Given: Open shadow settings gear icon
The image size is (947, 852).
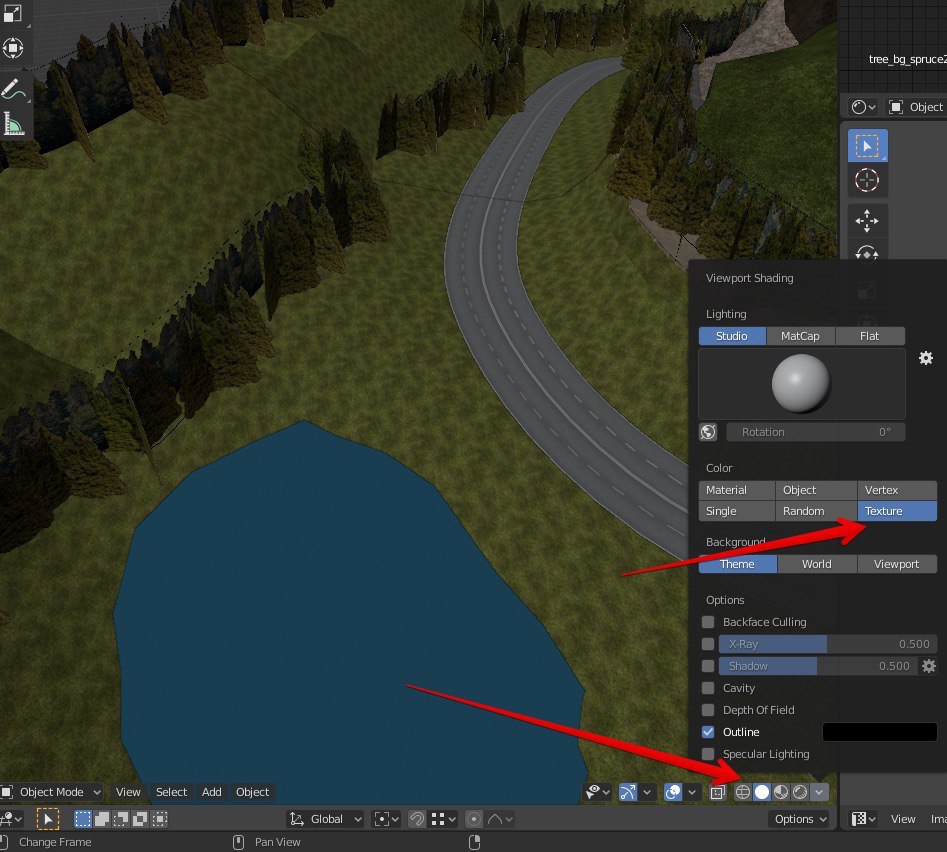Looking at the screenshot, I should pyautogui.click(x=929, y=666).
